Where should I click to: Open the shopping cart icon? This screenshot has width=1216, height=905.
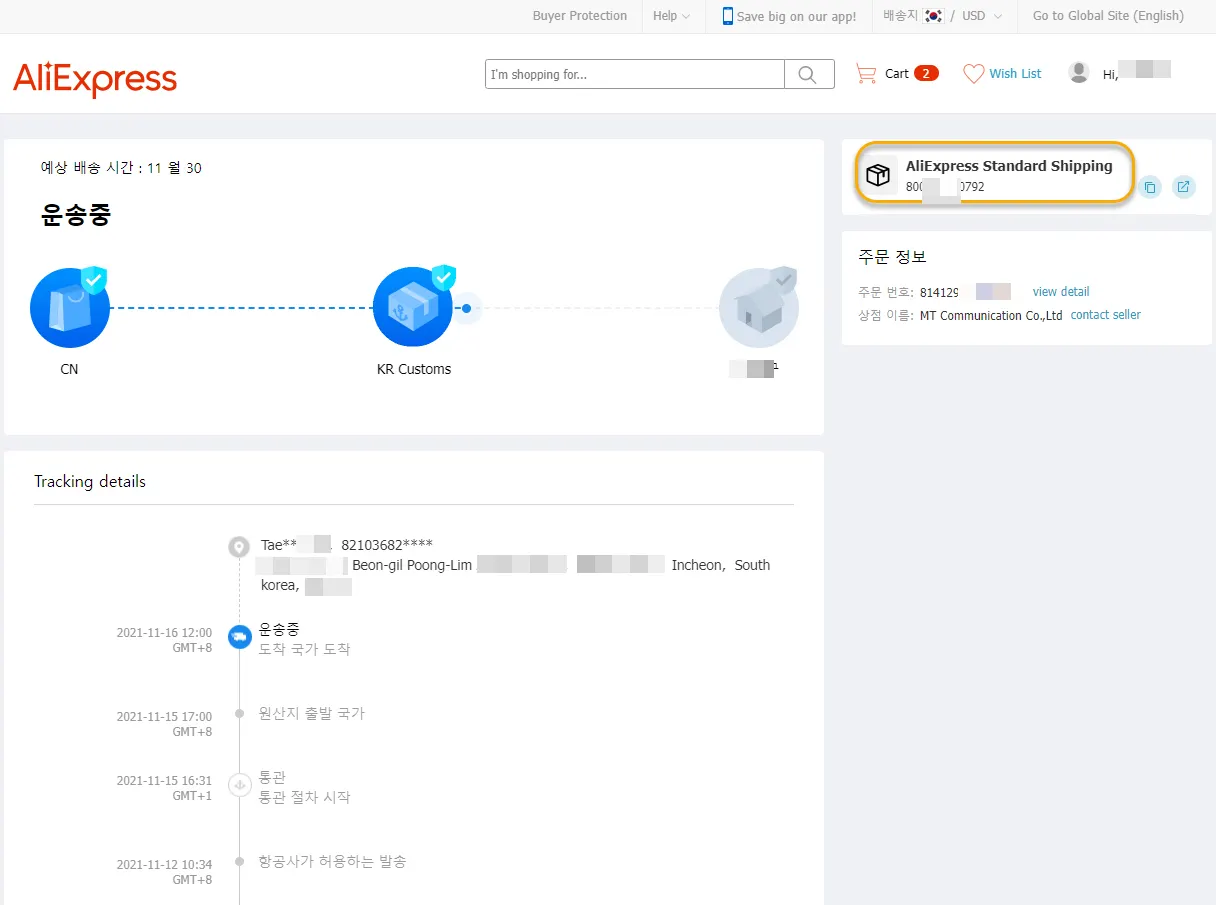(x=866, y=73)
